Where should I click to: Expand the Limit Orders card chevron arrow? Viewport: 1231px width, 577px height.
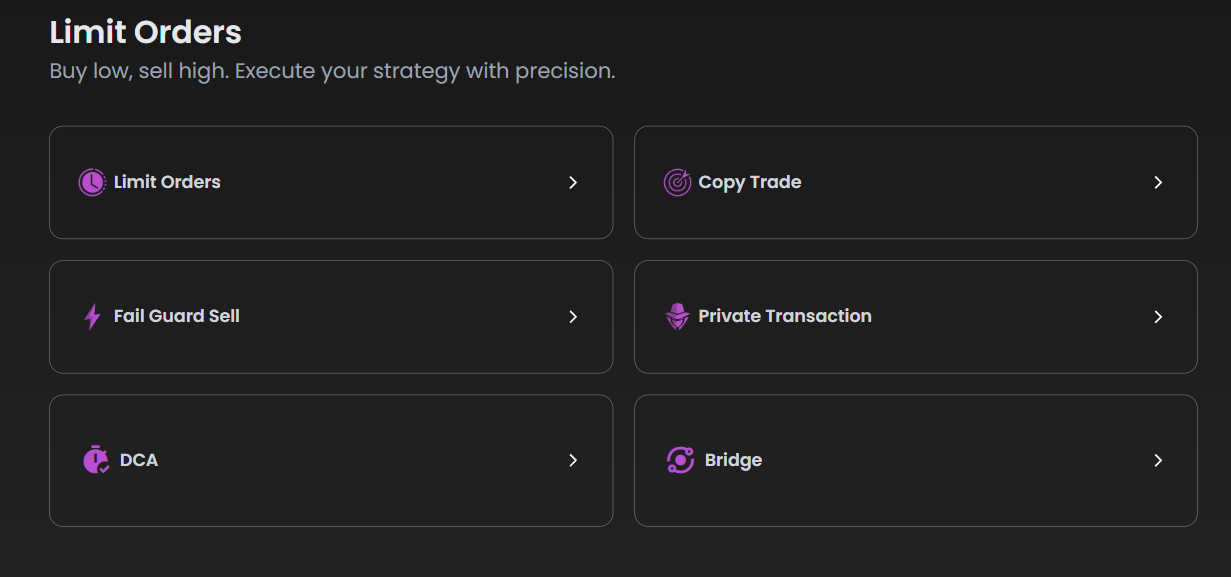(573, 183)
